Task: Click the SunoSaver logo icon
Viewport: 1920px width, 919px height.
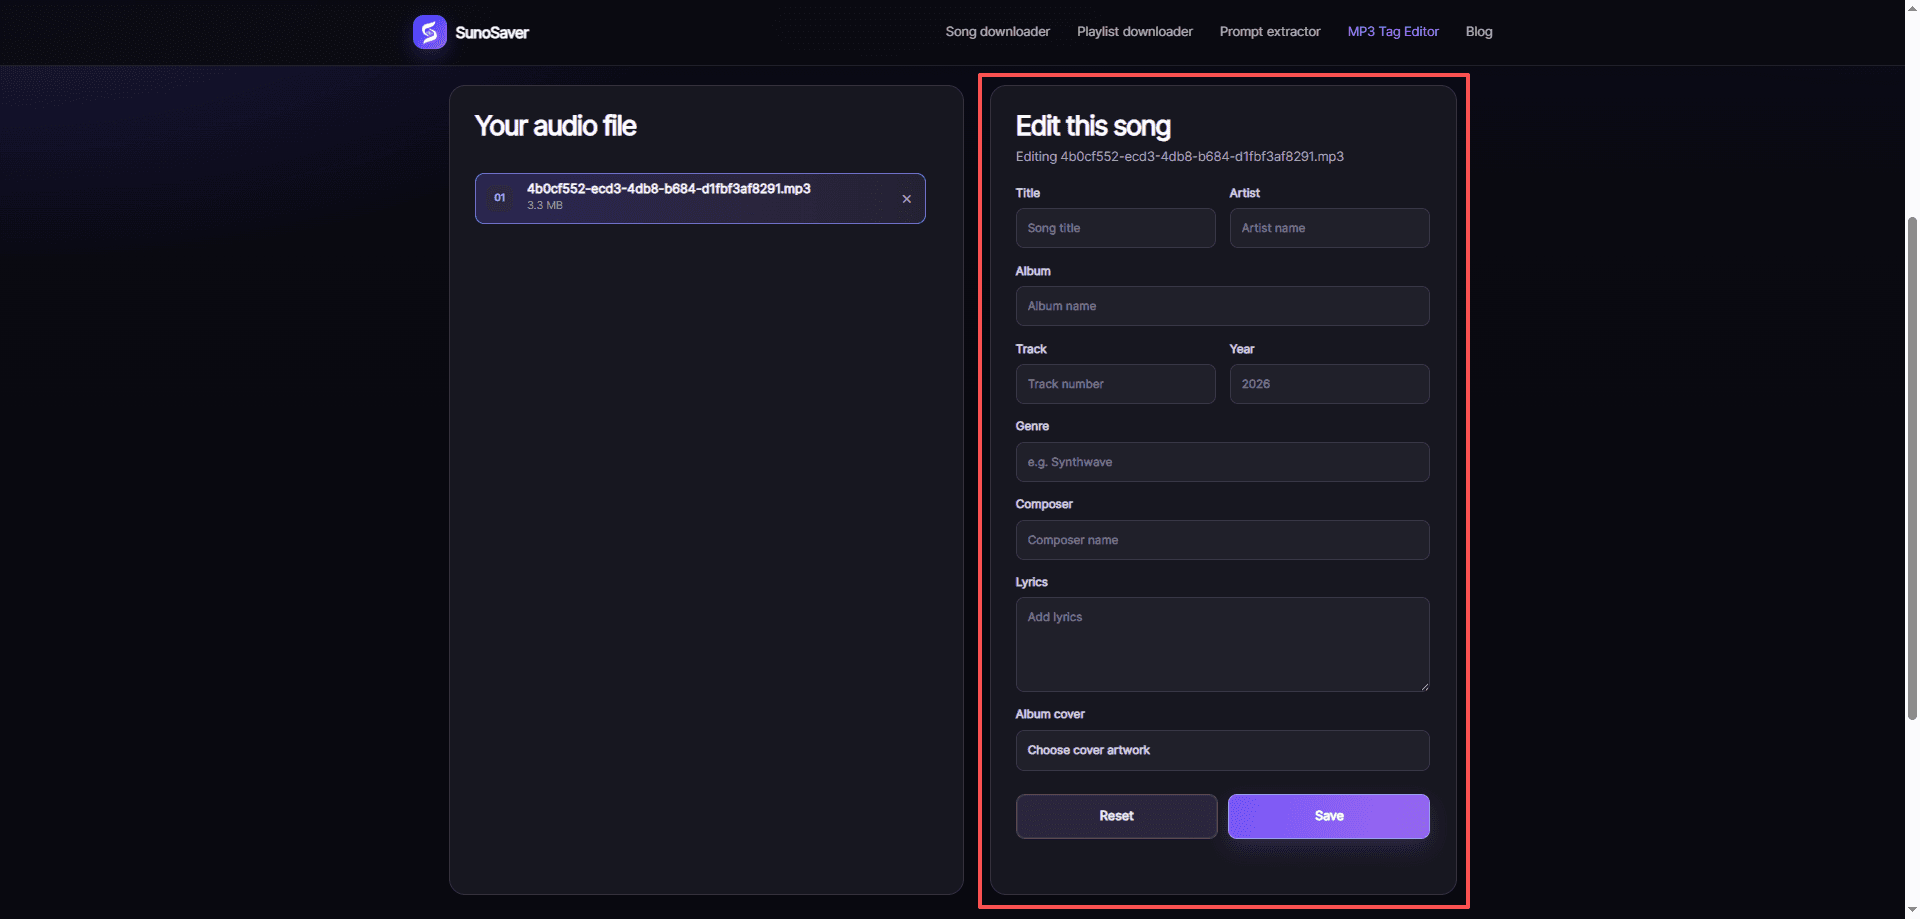Action: 430,32
